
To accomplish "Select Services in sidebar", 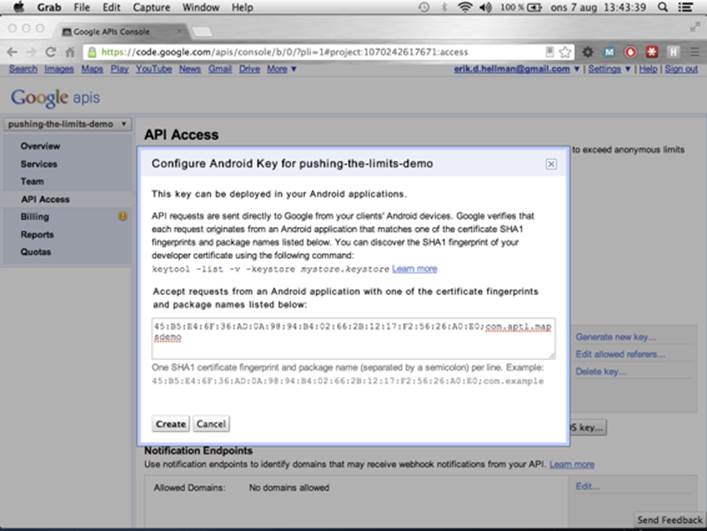I will point(39,164).
